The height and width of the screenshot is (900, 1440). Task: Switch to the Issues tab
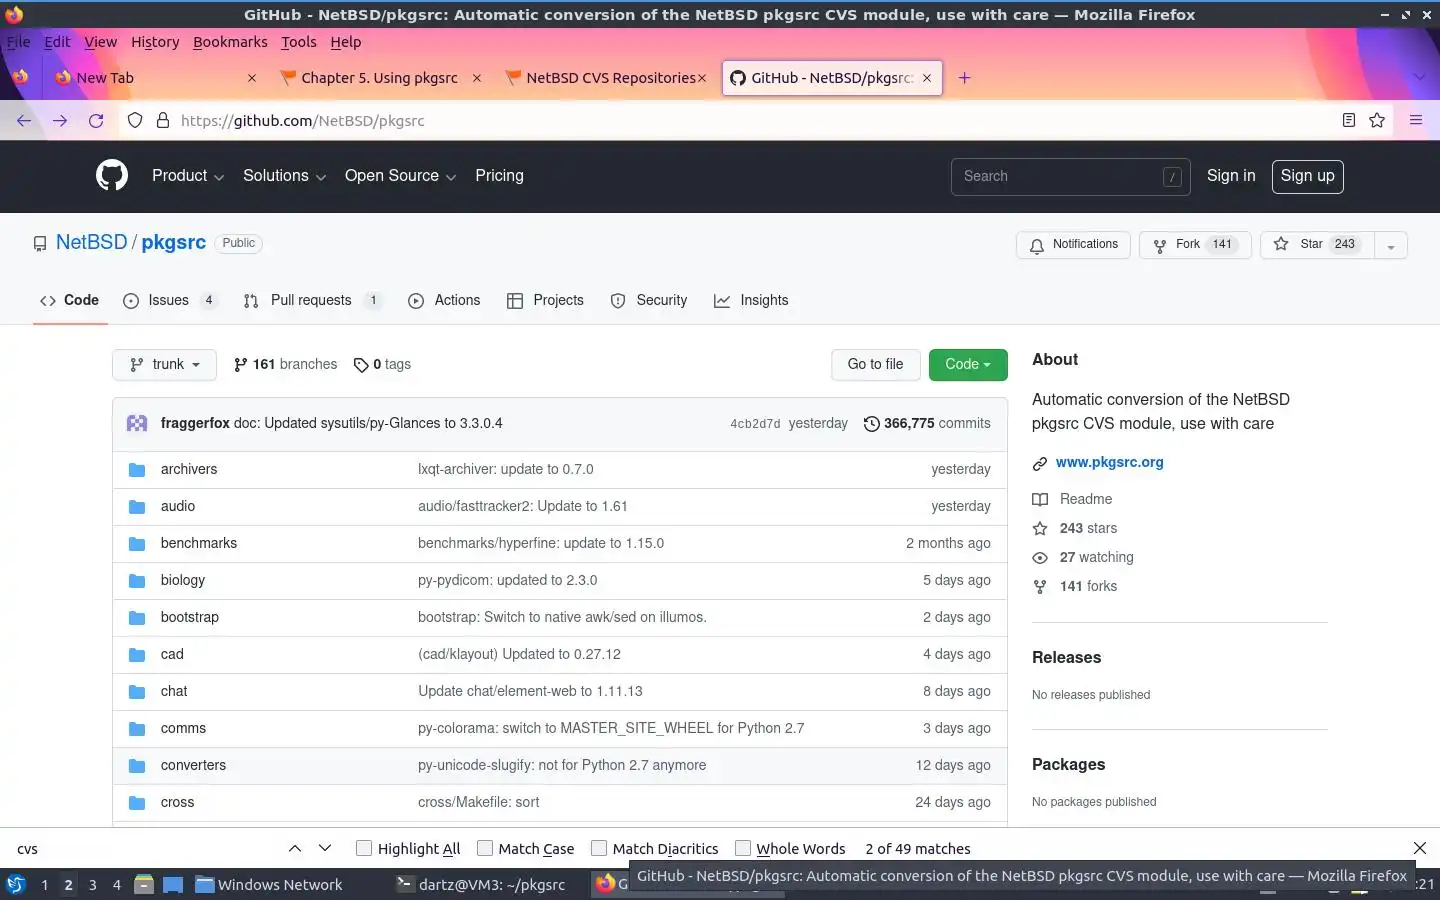pyautogui.click(x=169, y=300)
